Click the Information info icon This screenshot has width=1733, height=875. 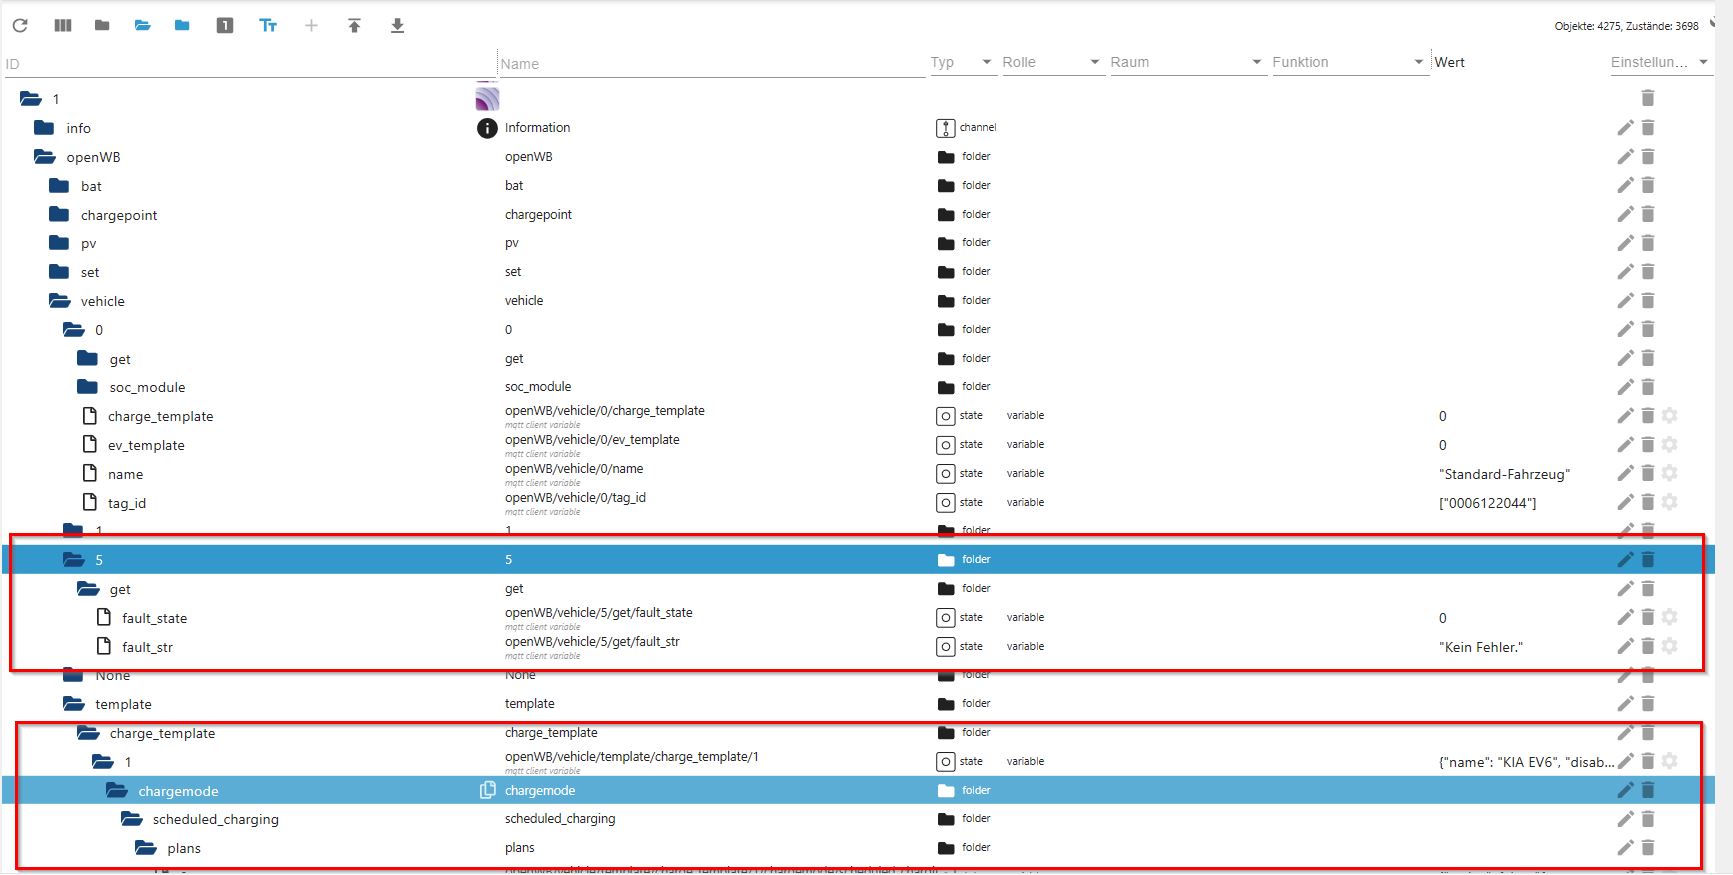tap(487, 128)
